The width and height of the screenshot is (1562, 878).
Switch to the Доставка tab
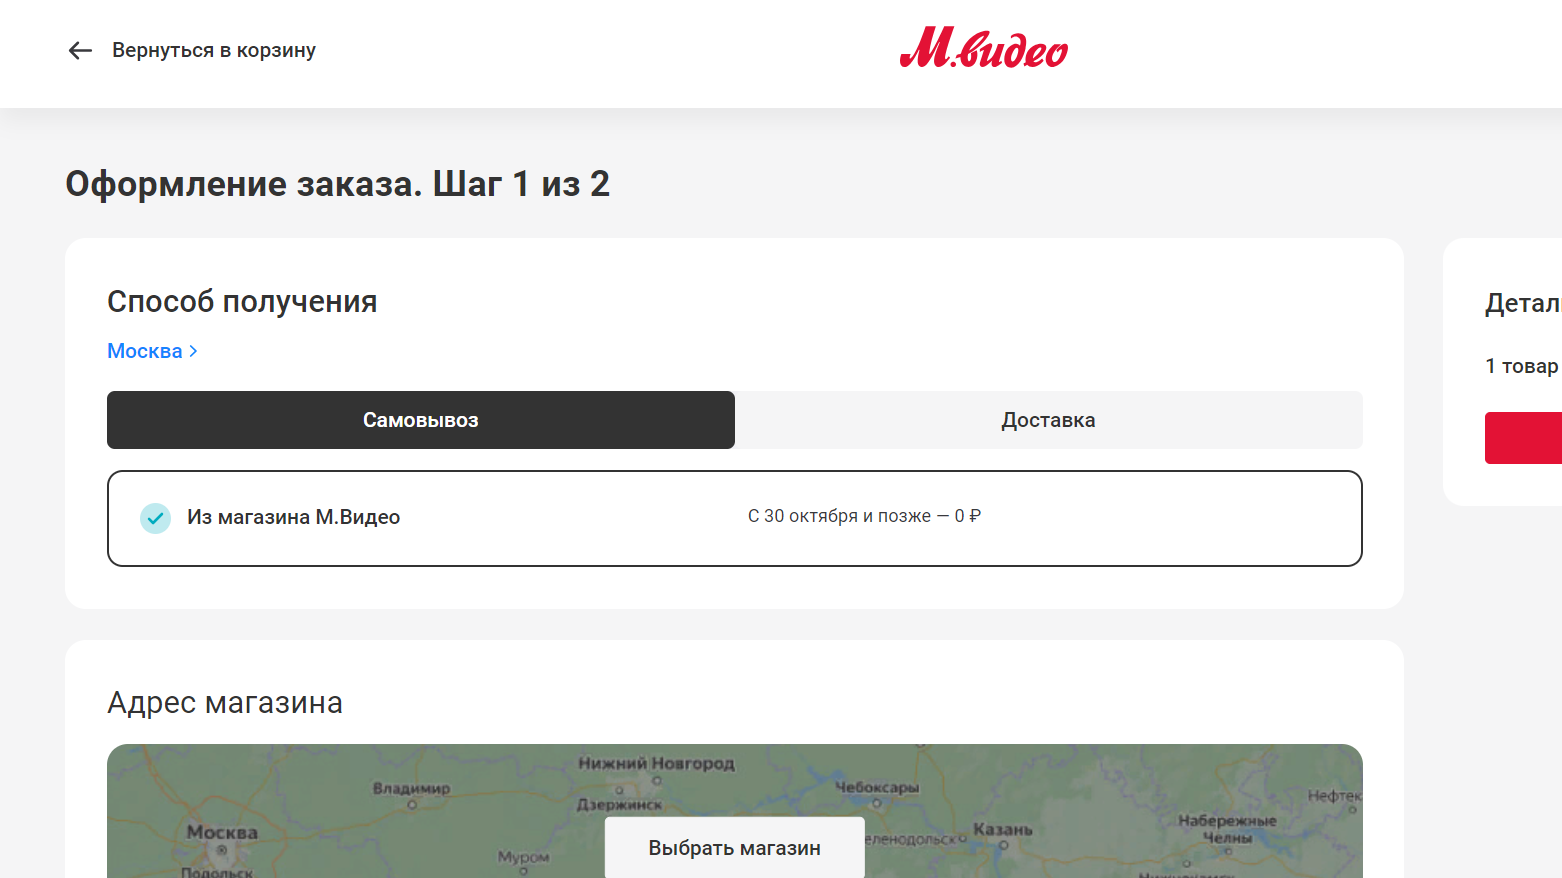(1048, 420)
